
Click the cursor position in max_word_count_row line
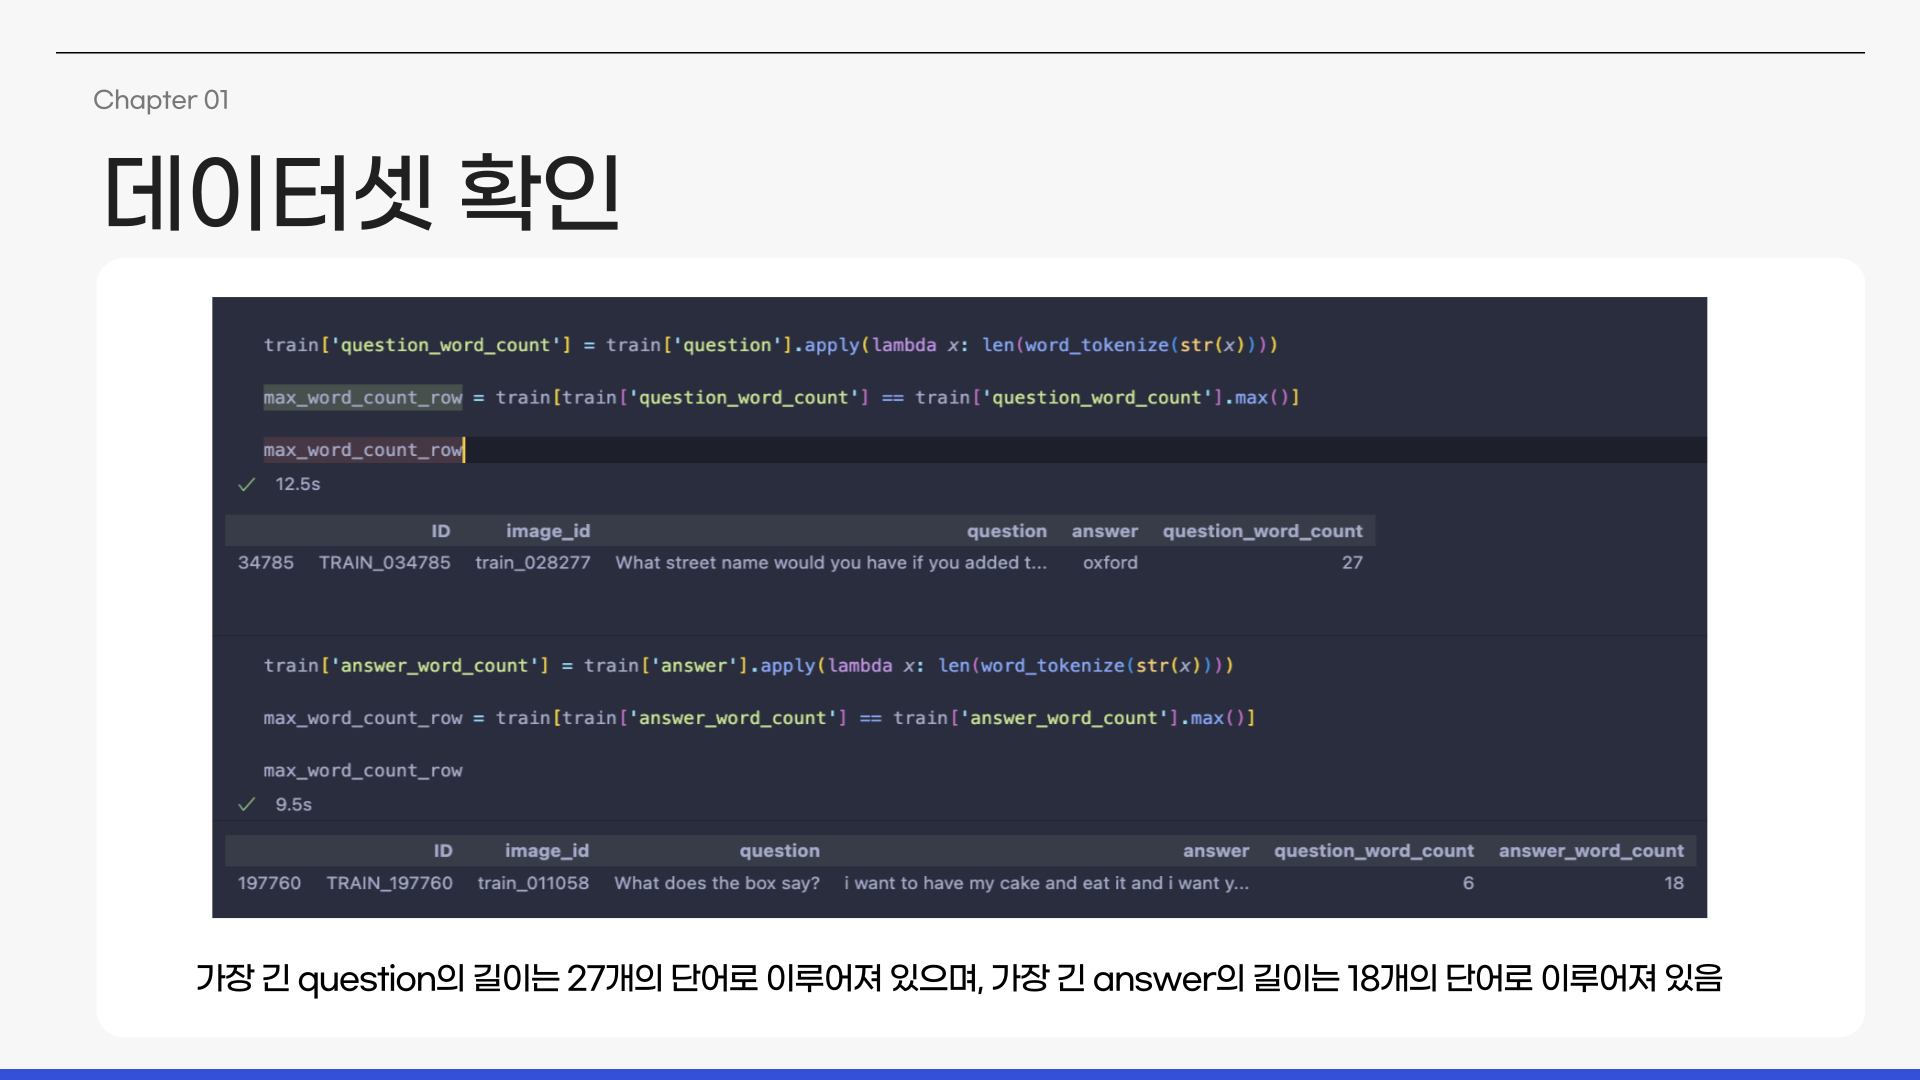click(463, 450)
